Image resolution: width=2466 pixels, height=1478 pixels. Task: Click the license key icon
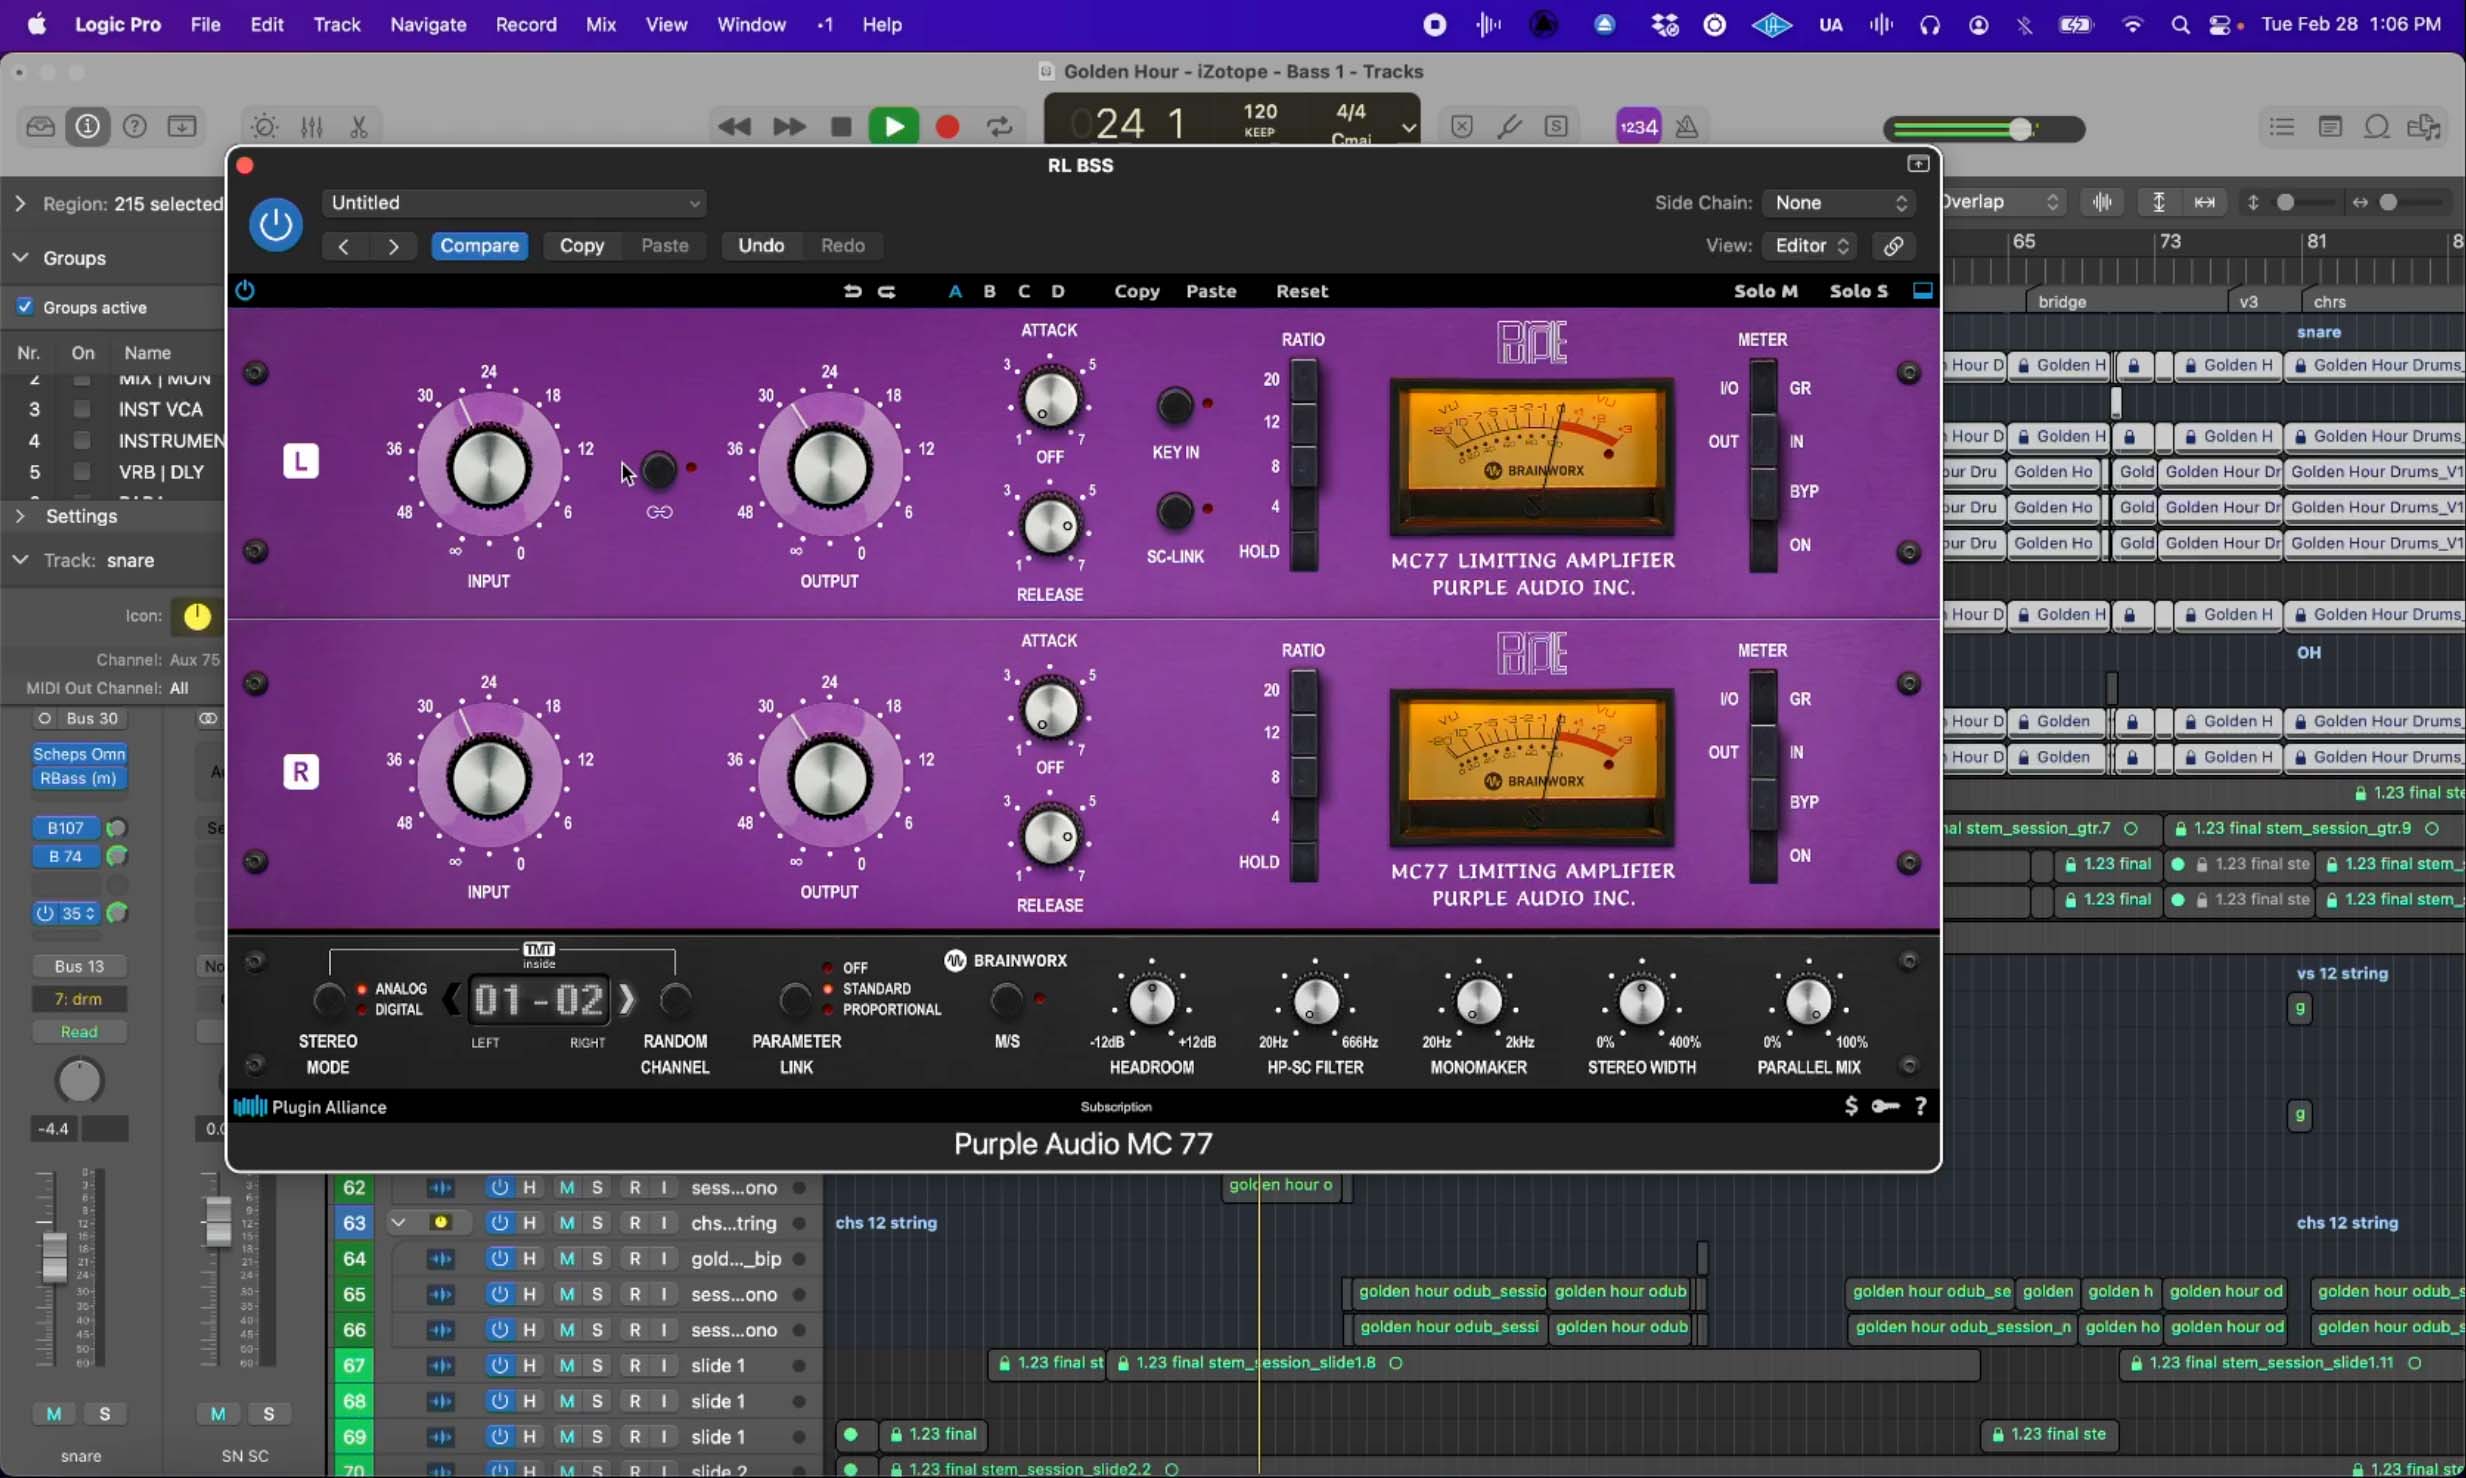[1885, 1106]
